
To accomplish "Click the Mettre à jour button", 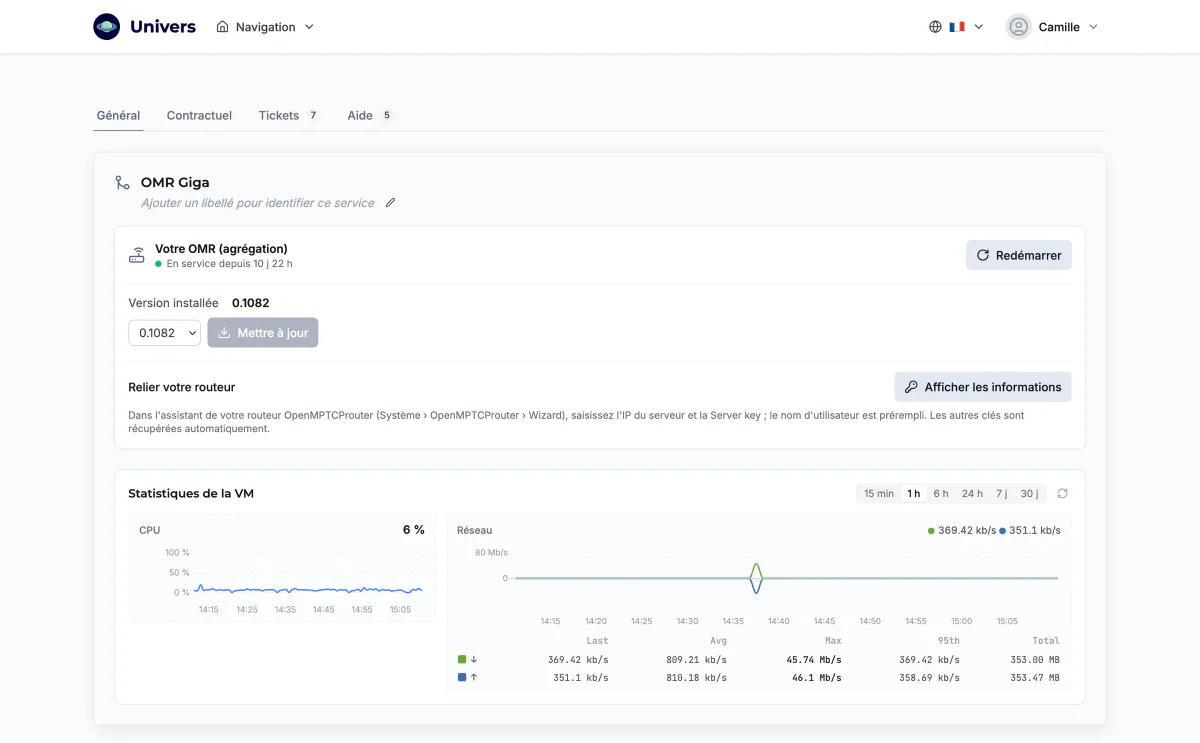I will [x=263, y=333].
